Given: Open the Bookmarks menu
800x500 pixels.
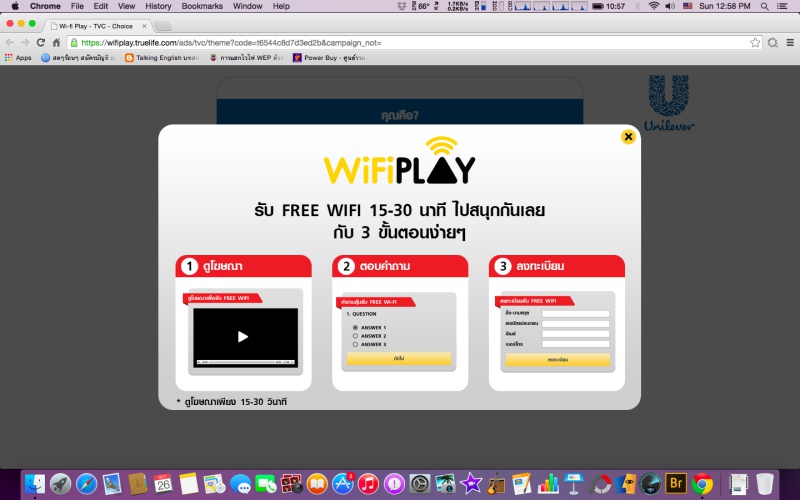Looking at the screenshot, I should point(202,6).
